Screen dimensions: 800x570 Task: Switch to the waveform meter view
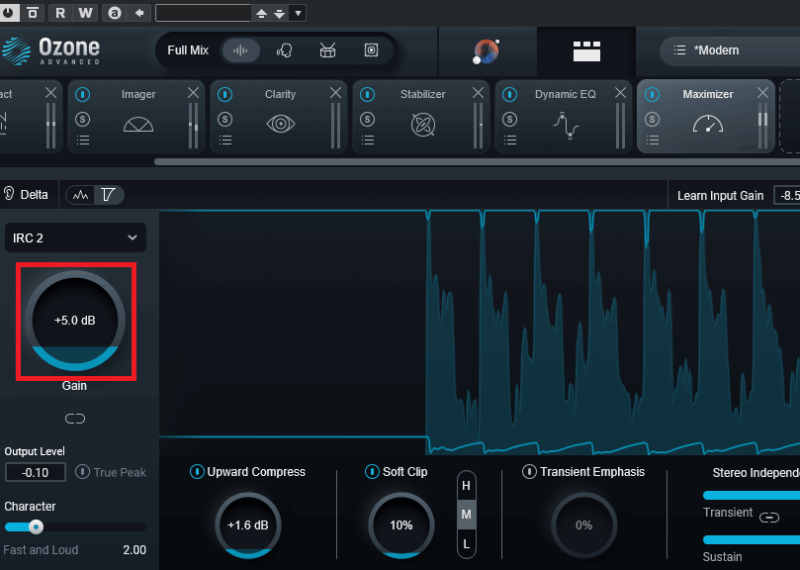pyautogui.click(x=81, y=195)
